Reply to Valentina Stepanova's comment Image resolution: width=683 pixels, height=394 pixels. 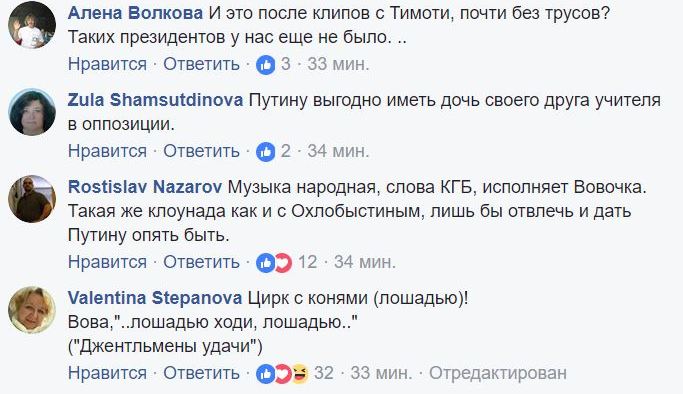coord(201,374)
